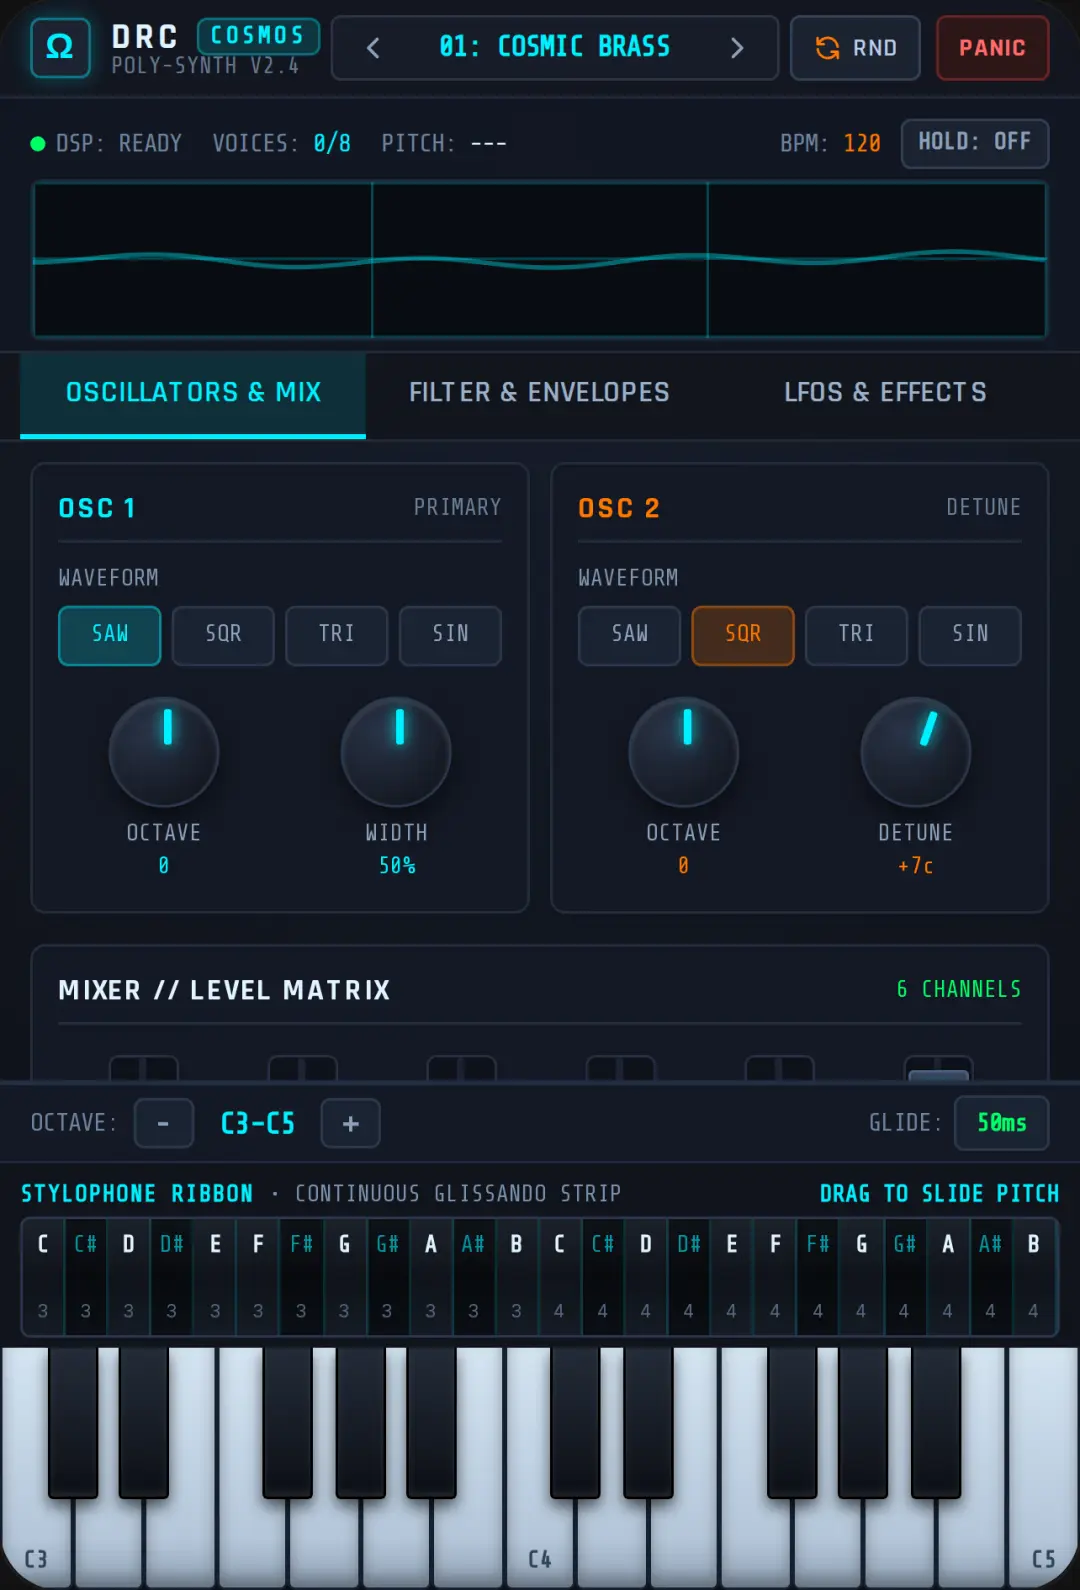Click the DETUNE value +7c
The height and width of the screenshot is (1590, 1080).
pyautogui.click(x=916, y=866)
